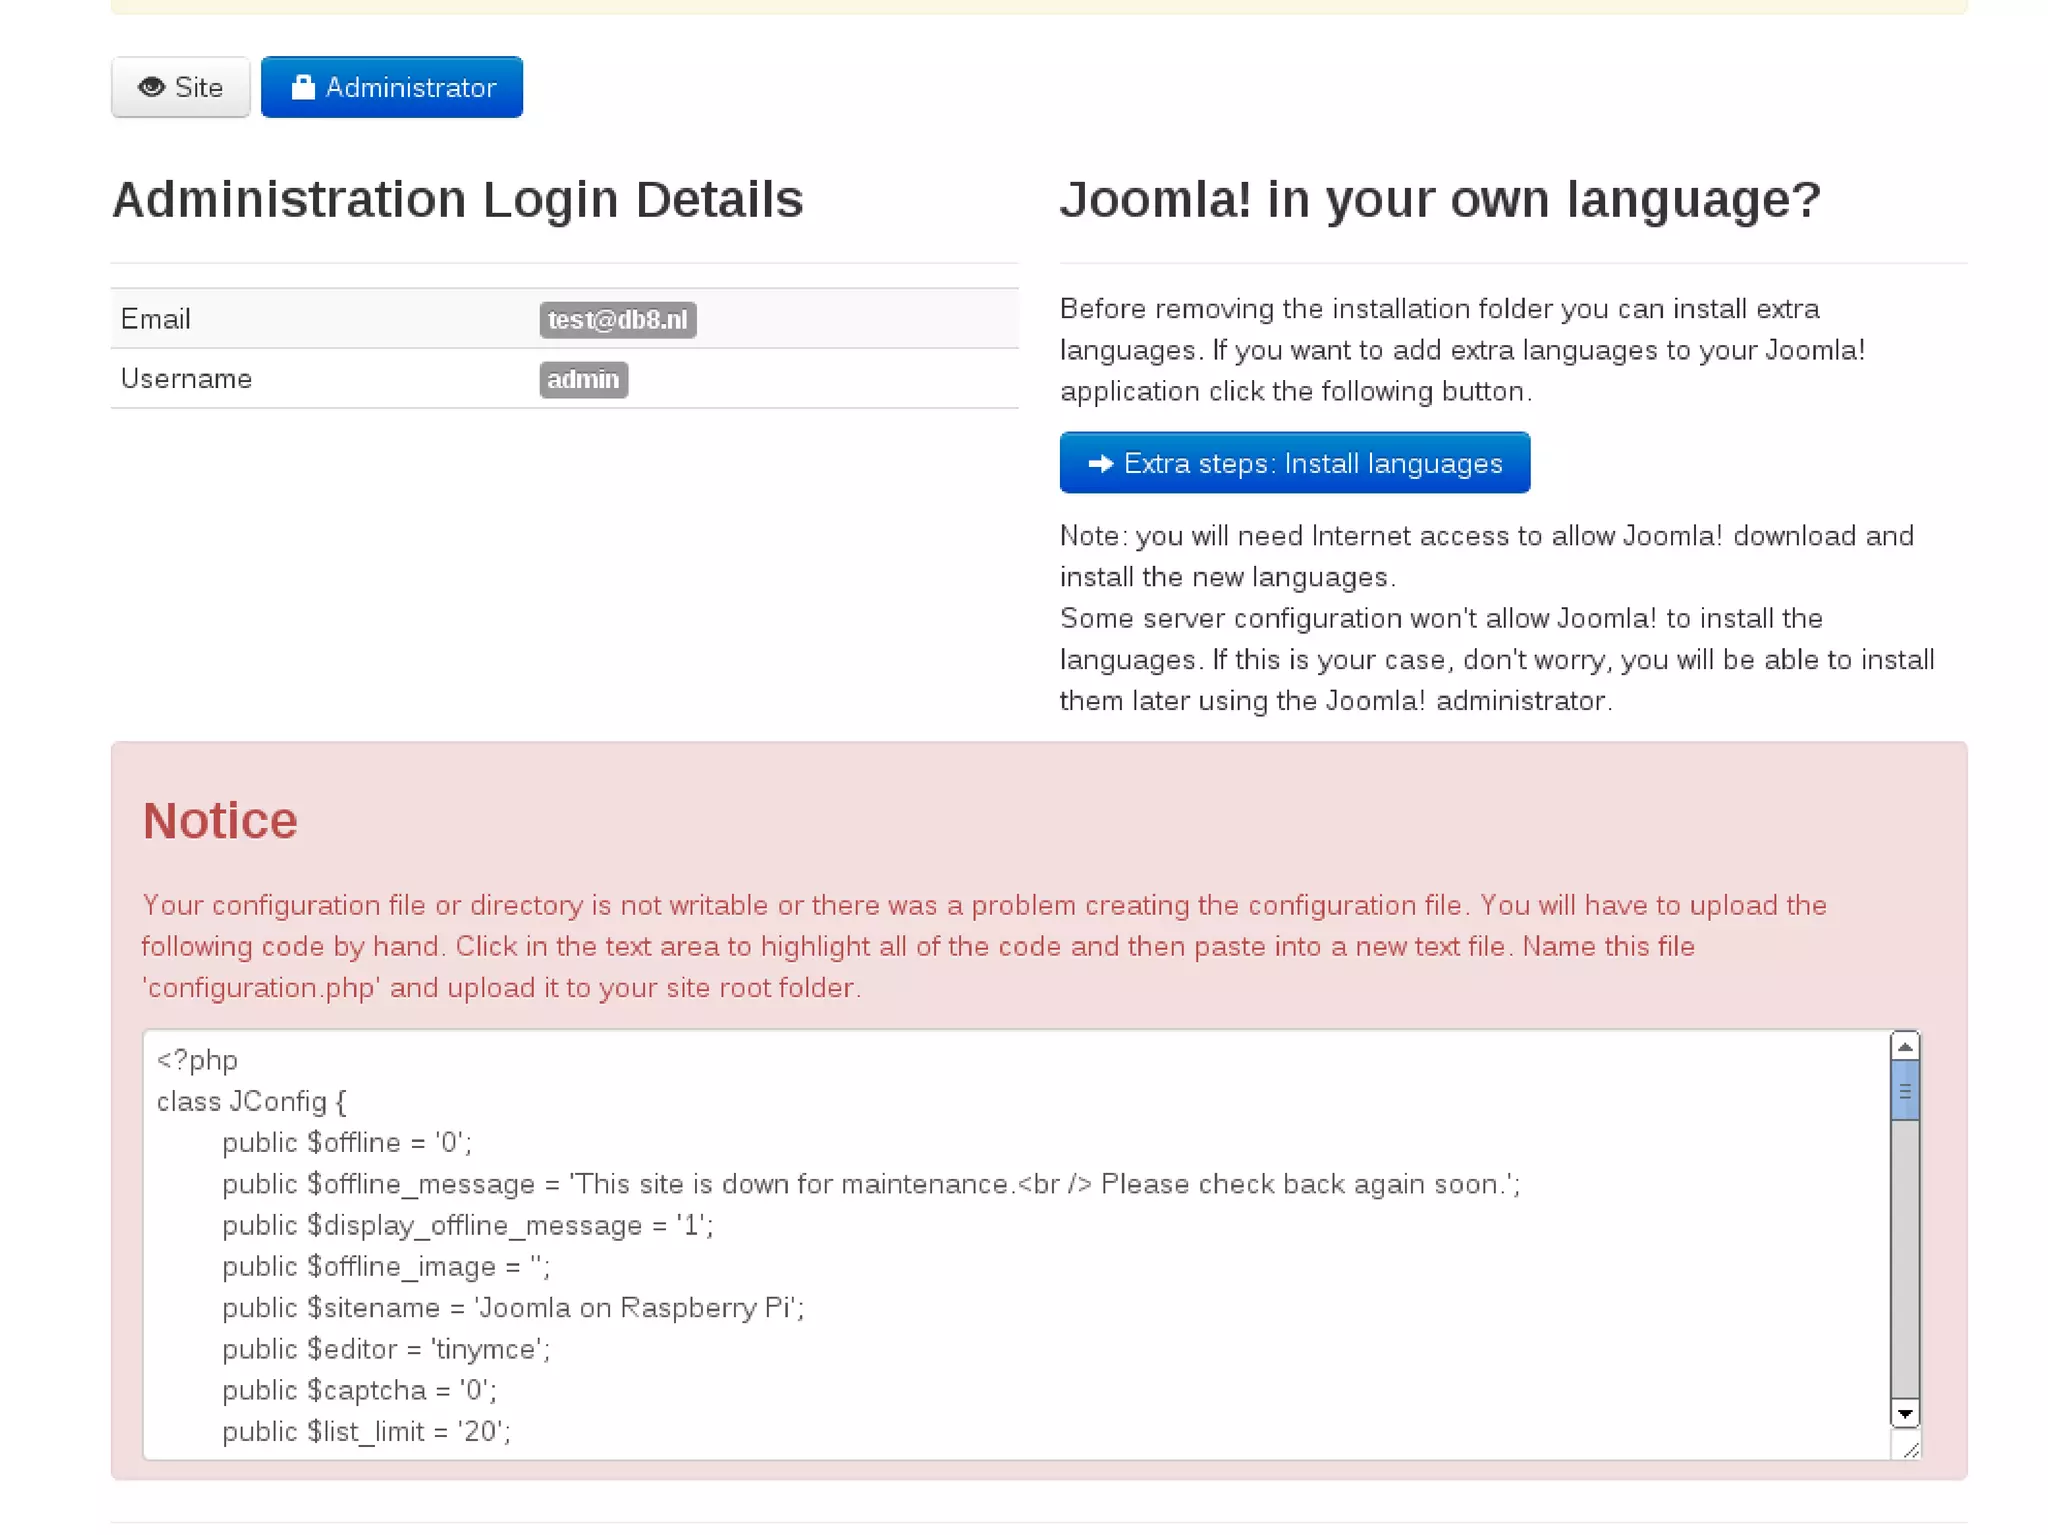Click the admin username badge
This screenshot has height=1535, width=2048.
(583, 380)
